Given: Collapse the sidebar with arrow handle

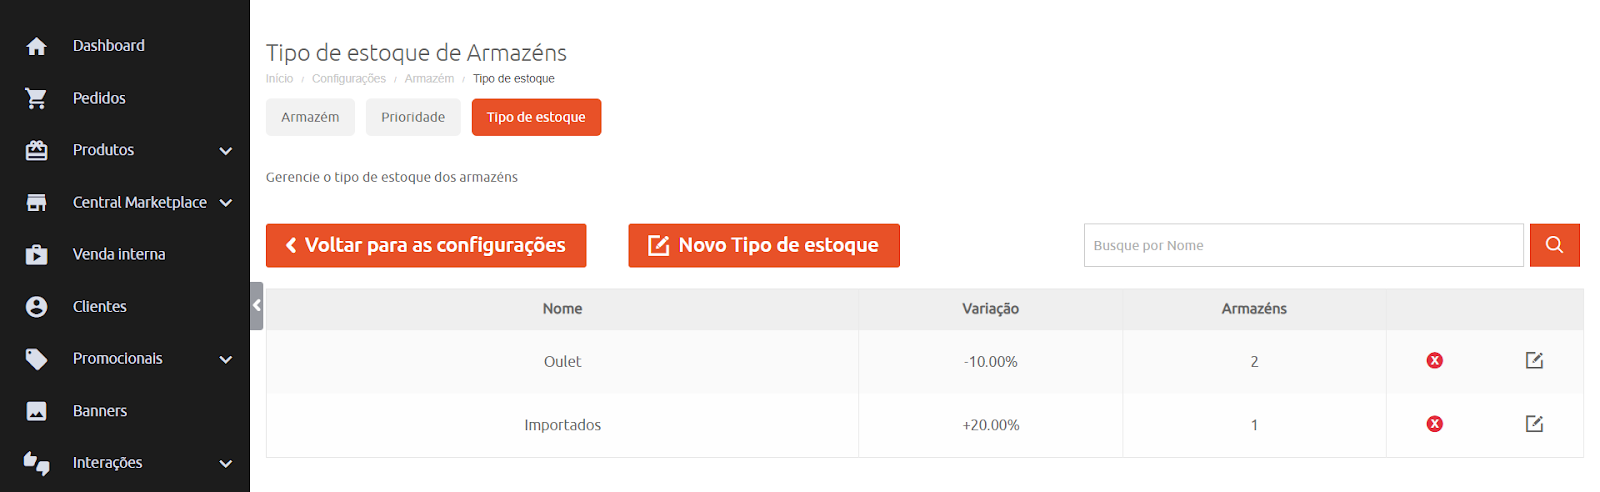Looking at the screenshot, I should (256, 306).
